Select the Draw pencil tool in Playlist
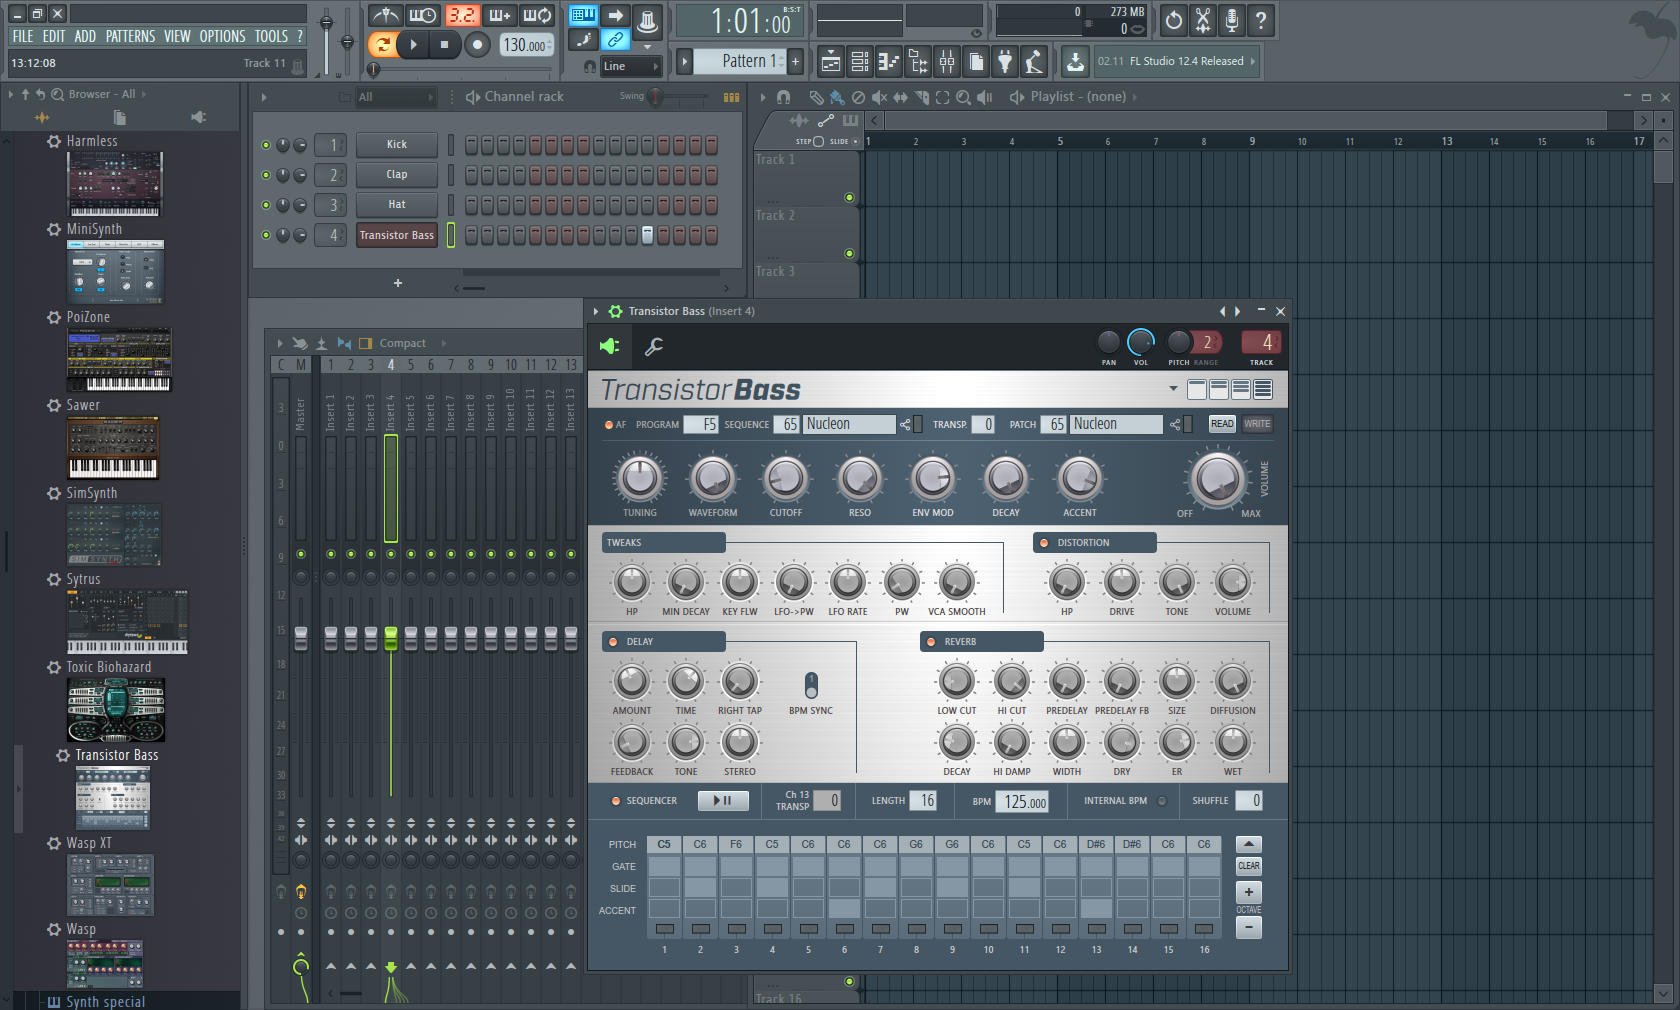This screenshot has width=1680, height=1010. click(x=816, y=97)
